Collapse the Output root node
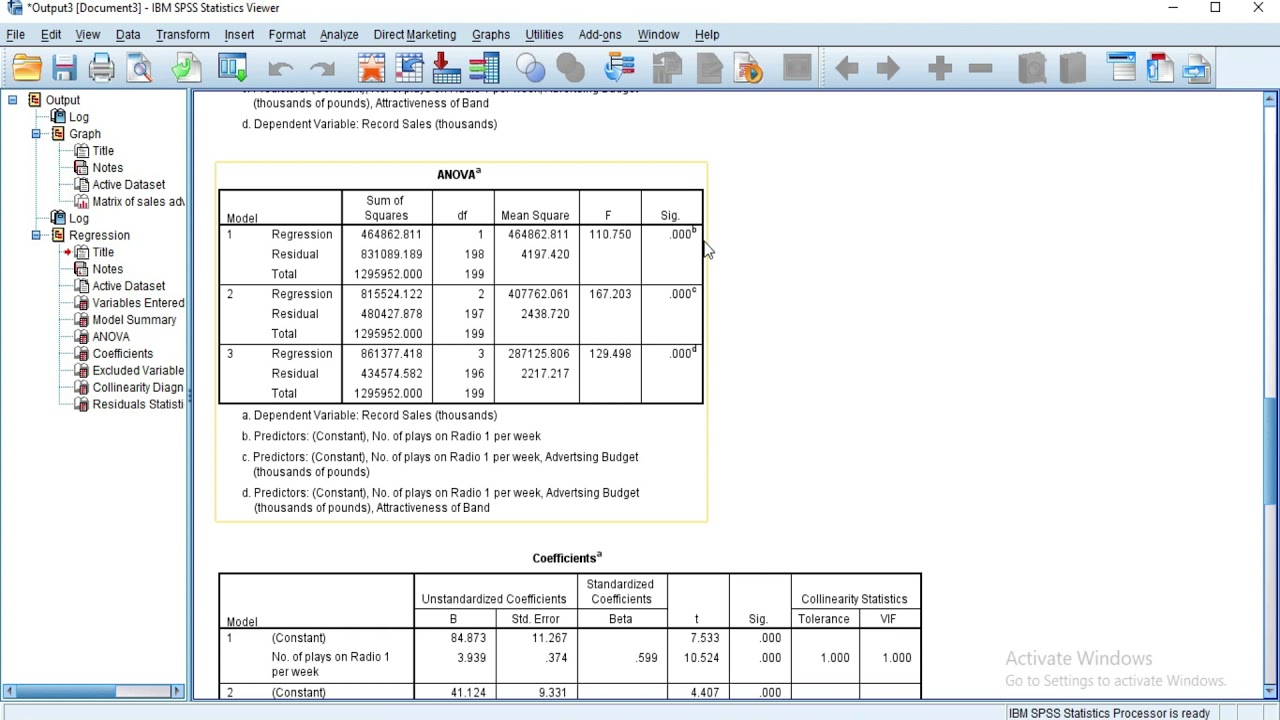 point(12,100)
